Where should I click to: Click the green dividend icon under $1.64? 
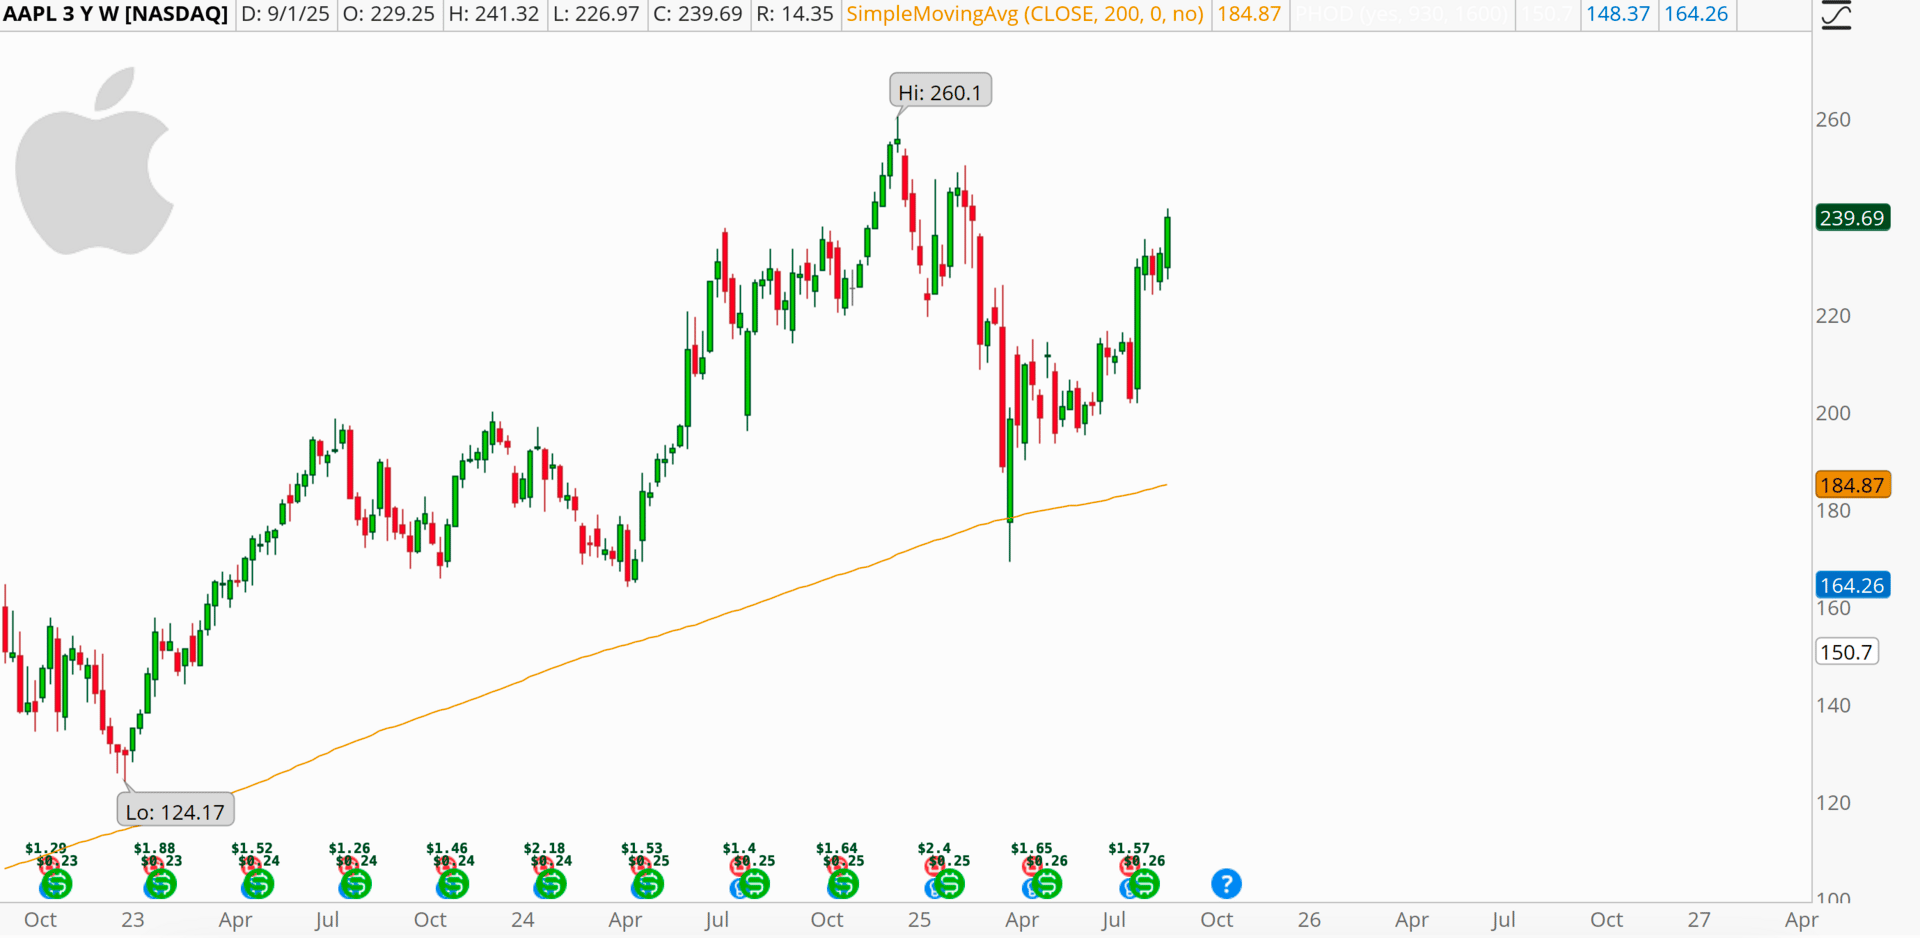[x=844, y=884]
